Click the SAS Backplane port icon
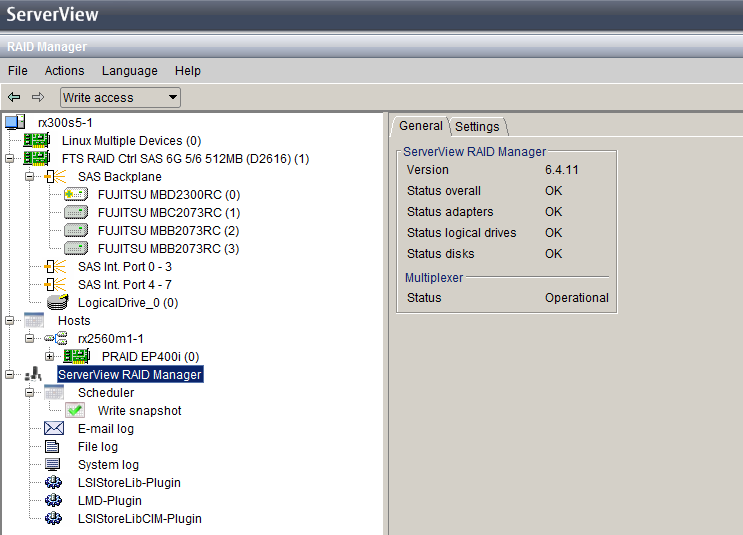 [55, 176]
